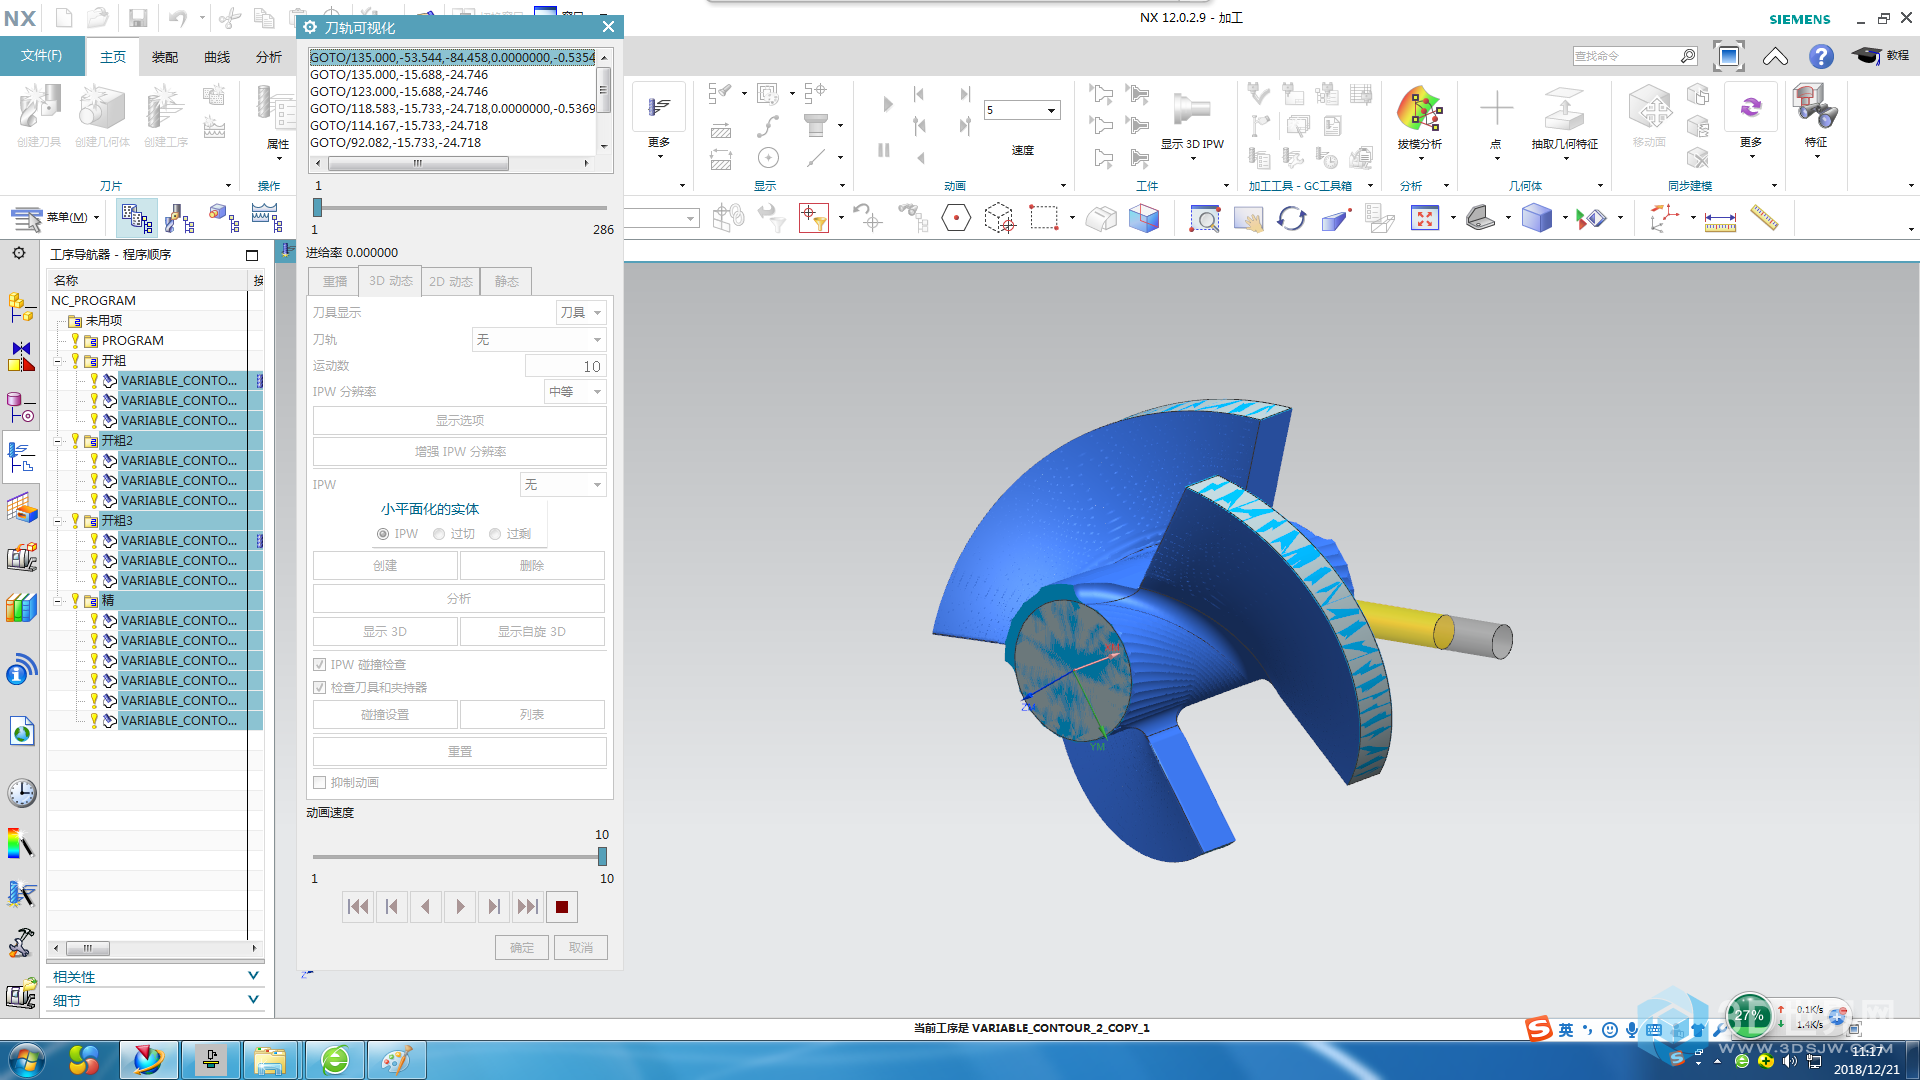Click the rotate view icon
The width and height of the screenshot is (1920, 1080).
pos(1291,217)
